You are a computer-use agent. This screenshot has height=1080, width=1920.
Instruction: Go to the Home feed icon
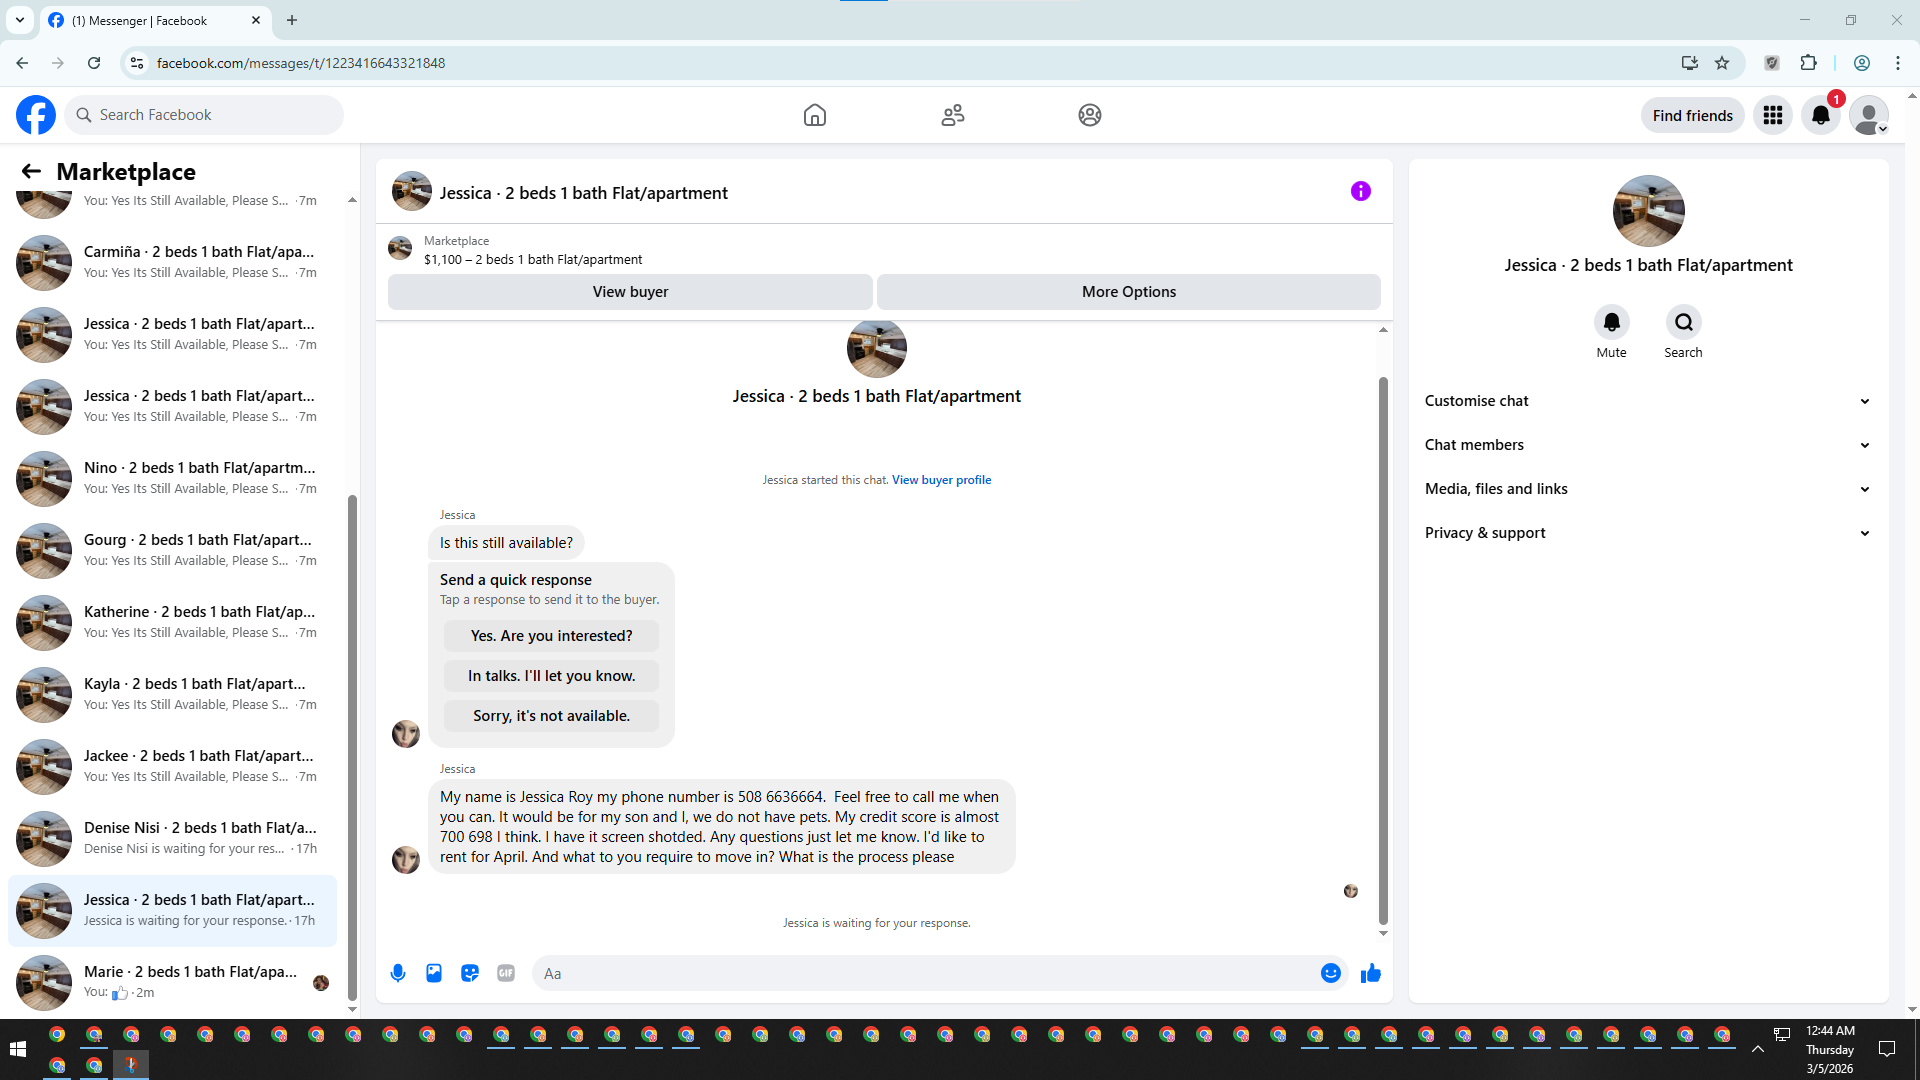[x=815, y=115]
